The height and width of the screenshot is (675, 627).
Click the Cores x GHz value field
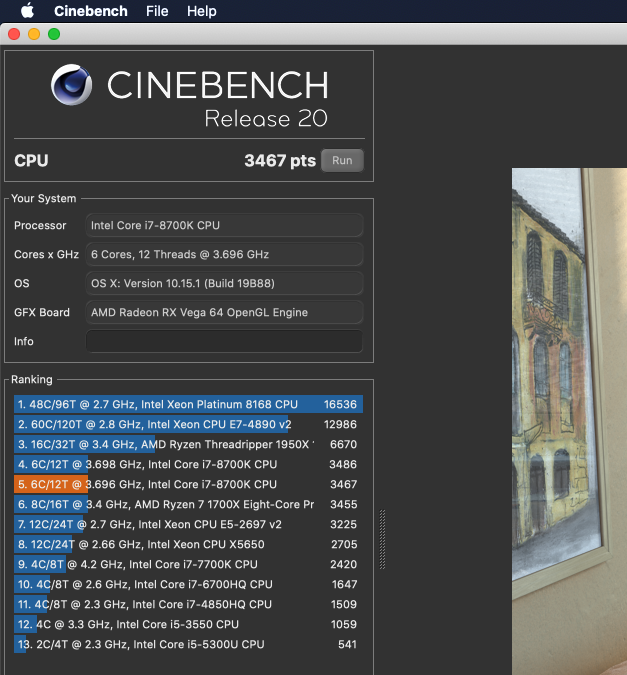coord(224,254)
